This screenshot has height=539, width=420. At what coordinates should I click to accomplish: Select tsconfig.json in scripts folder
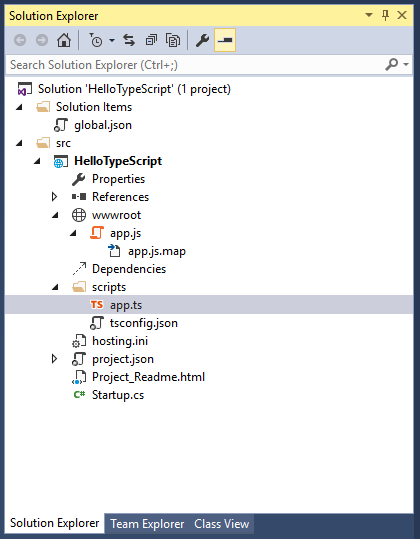(x=144, y=323)
